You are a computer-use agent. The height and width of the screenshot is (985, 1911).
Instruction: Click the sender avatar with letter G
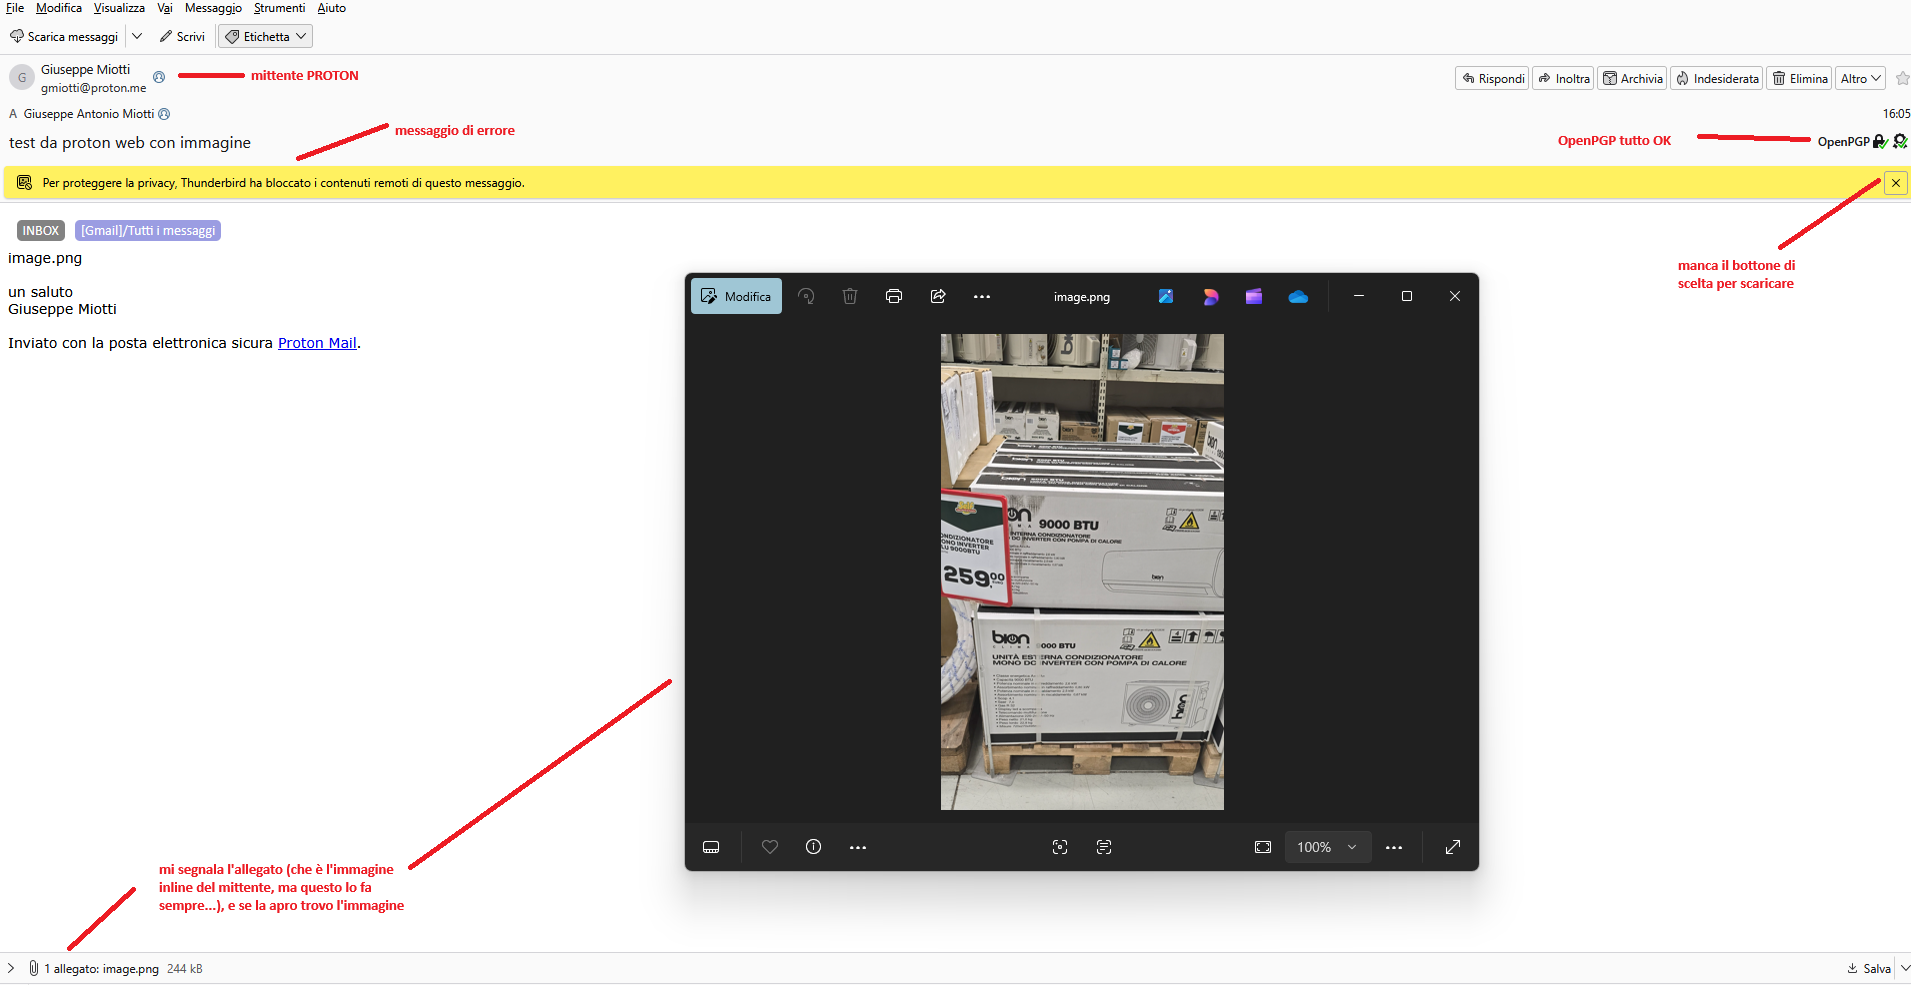[x=22, y=77]
